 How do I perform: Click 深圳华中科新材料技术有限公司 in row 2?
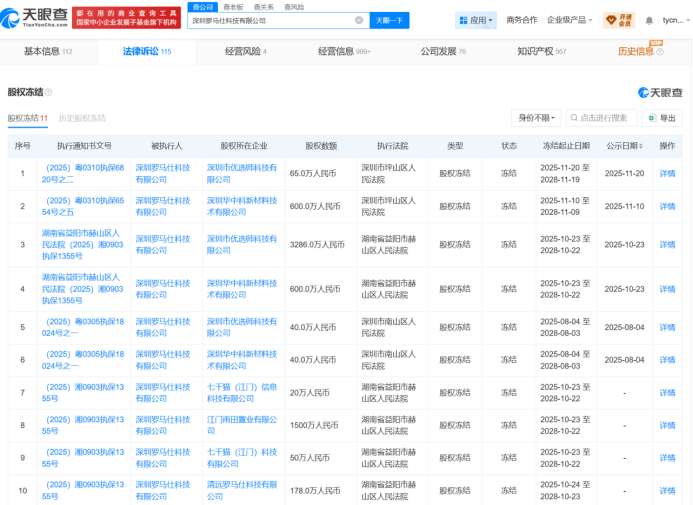coord(242,206)
